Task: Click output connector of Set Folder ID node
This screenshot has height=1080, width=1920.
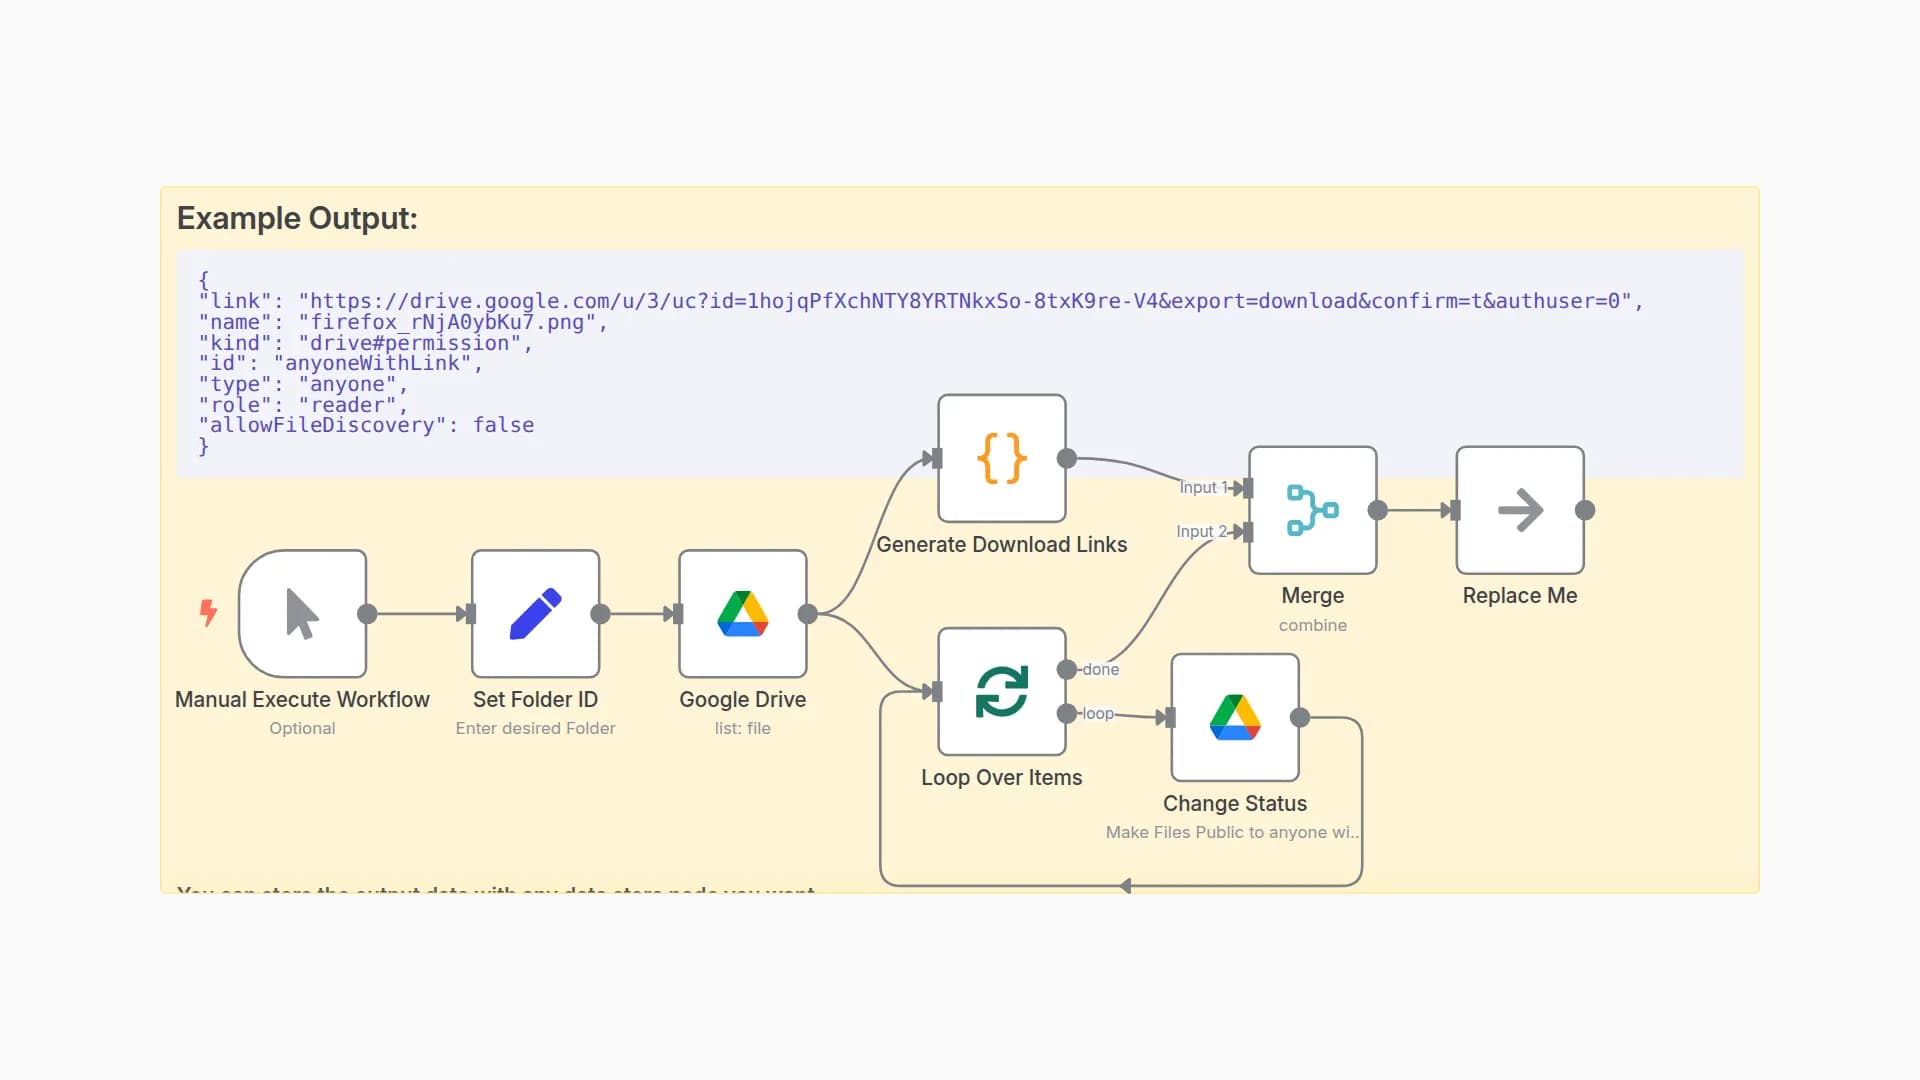Action: (600, 614)
